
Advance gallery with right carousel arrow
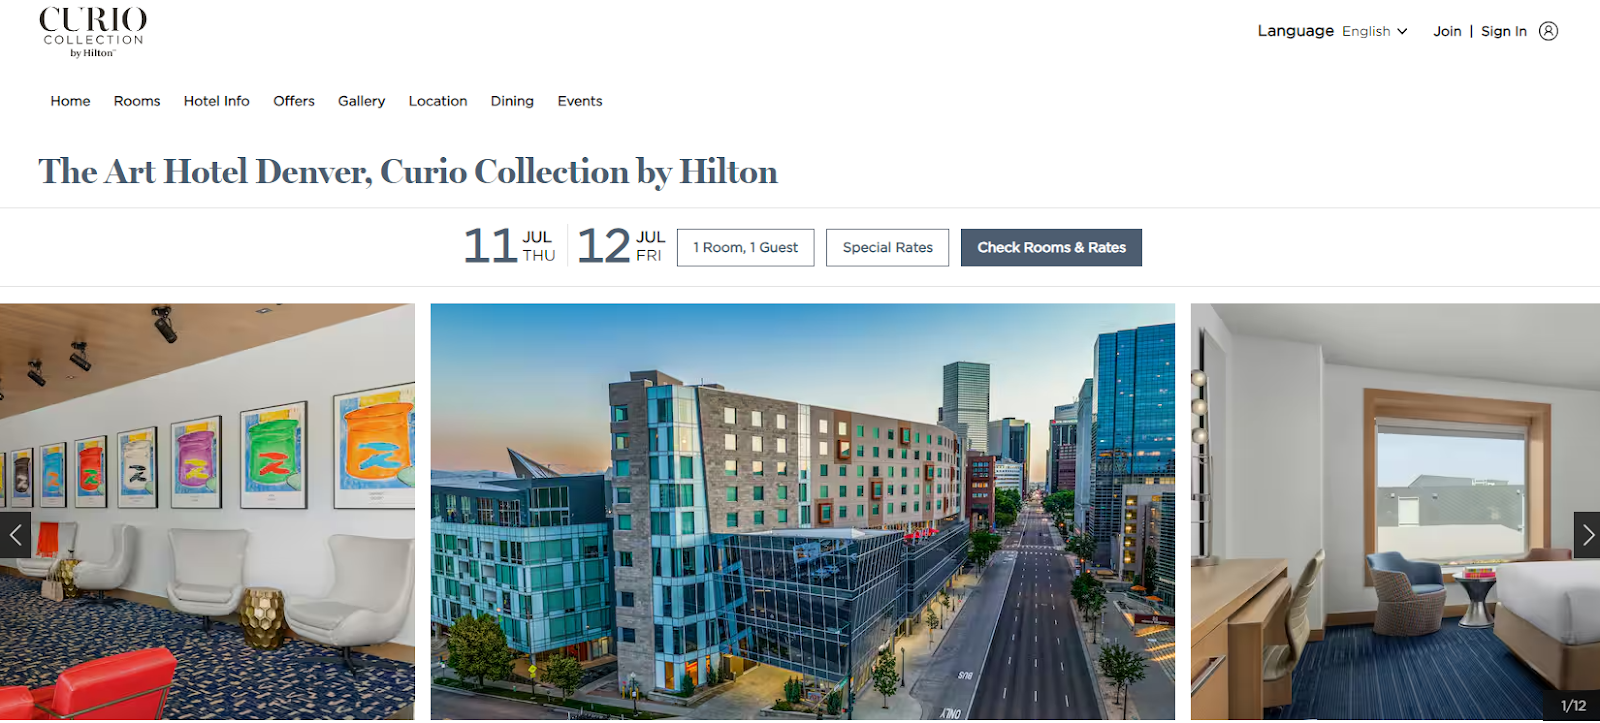pos(1587,535)
